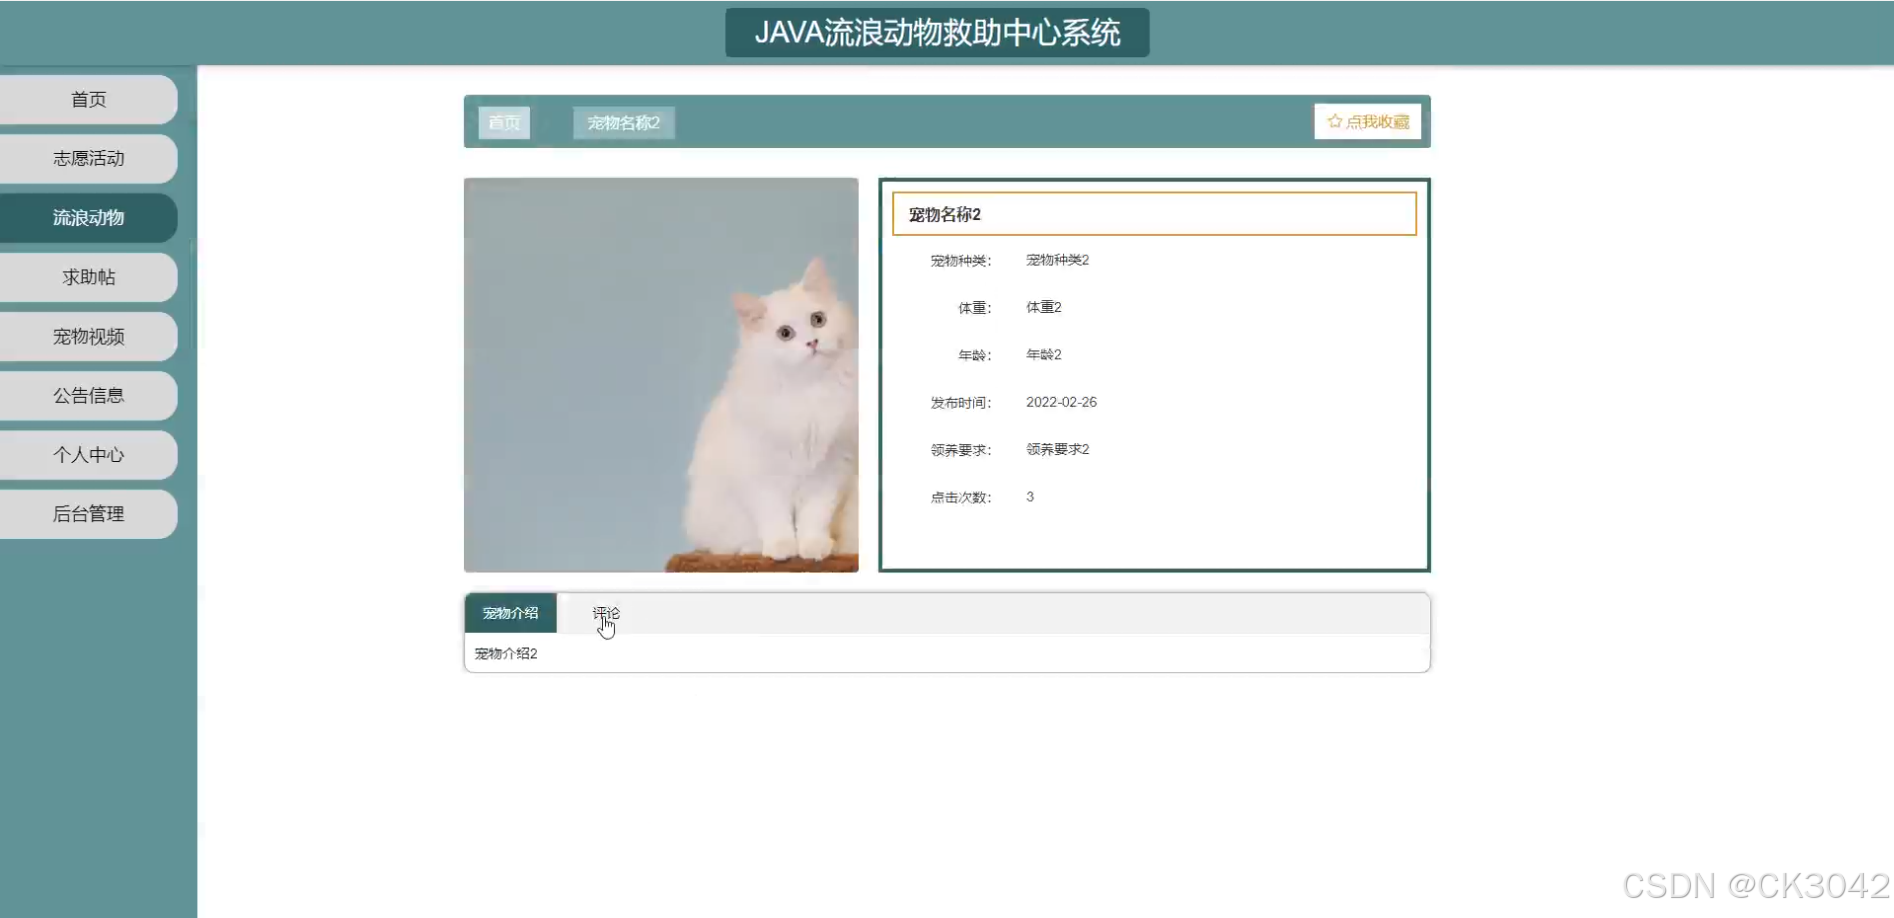Screen dimensions: 1894x918
Task: Return to 首页 via sidebar
Action: [x=88, y=99]
